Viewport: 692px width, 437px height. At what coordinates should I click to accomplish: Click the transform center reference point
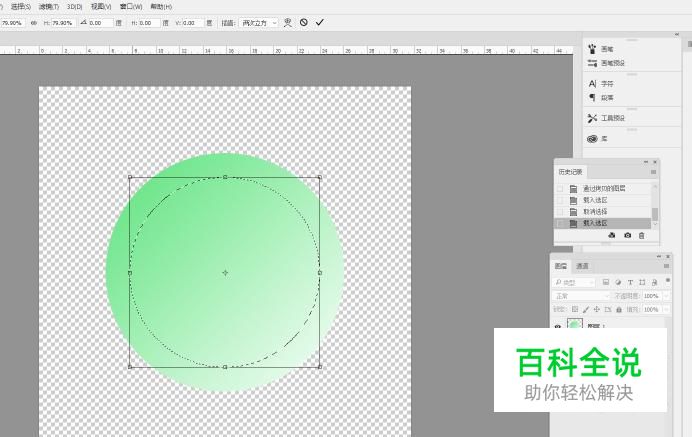(x=225, y=273)
